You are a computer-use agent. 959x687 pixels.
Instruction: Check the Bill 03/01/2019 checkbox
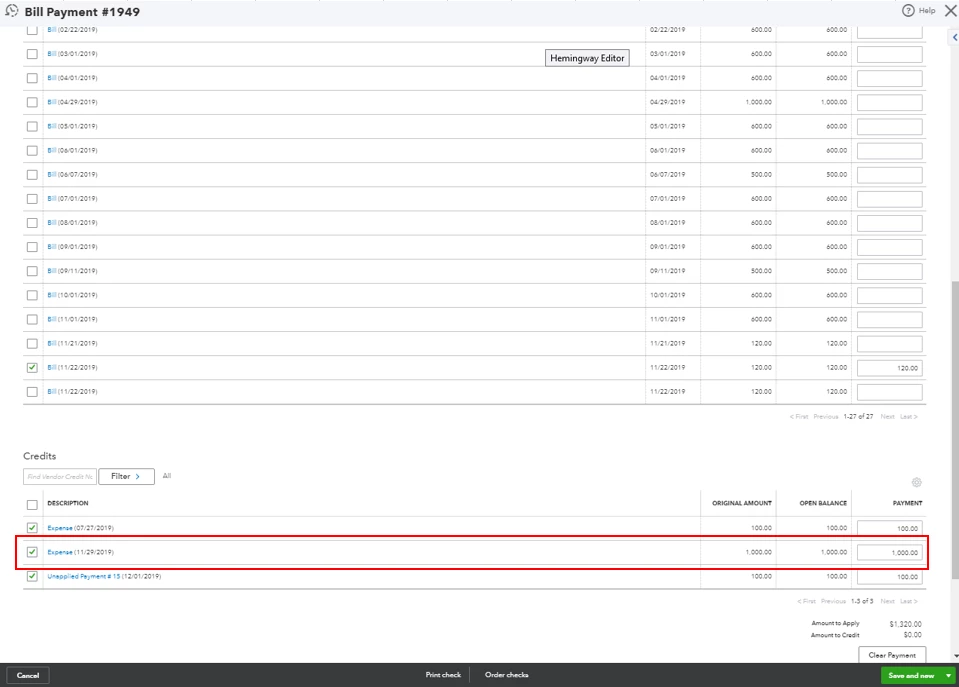click(32, 54)
